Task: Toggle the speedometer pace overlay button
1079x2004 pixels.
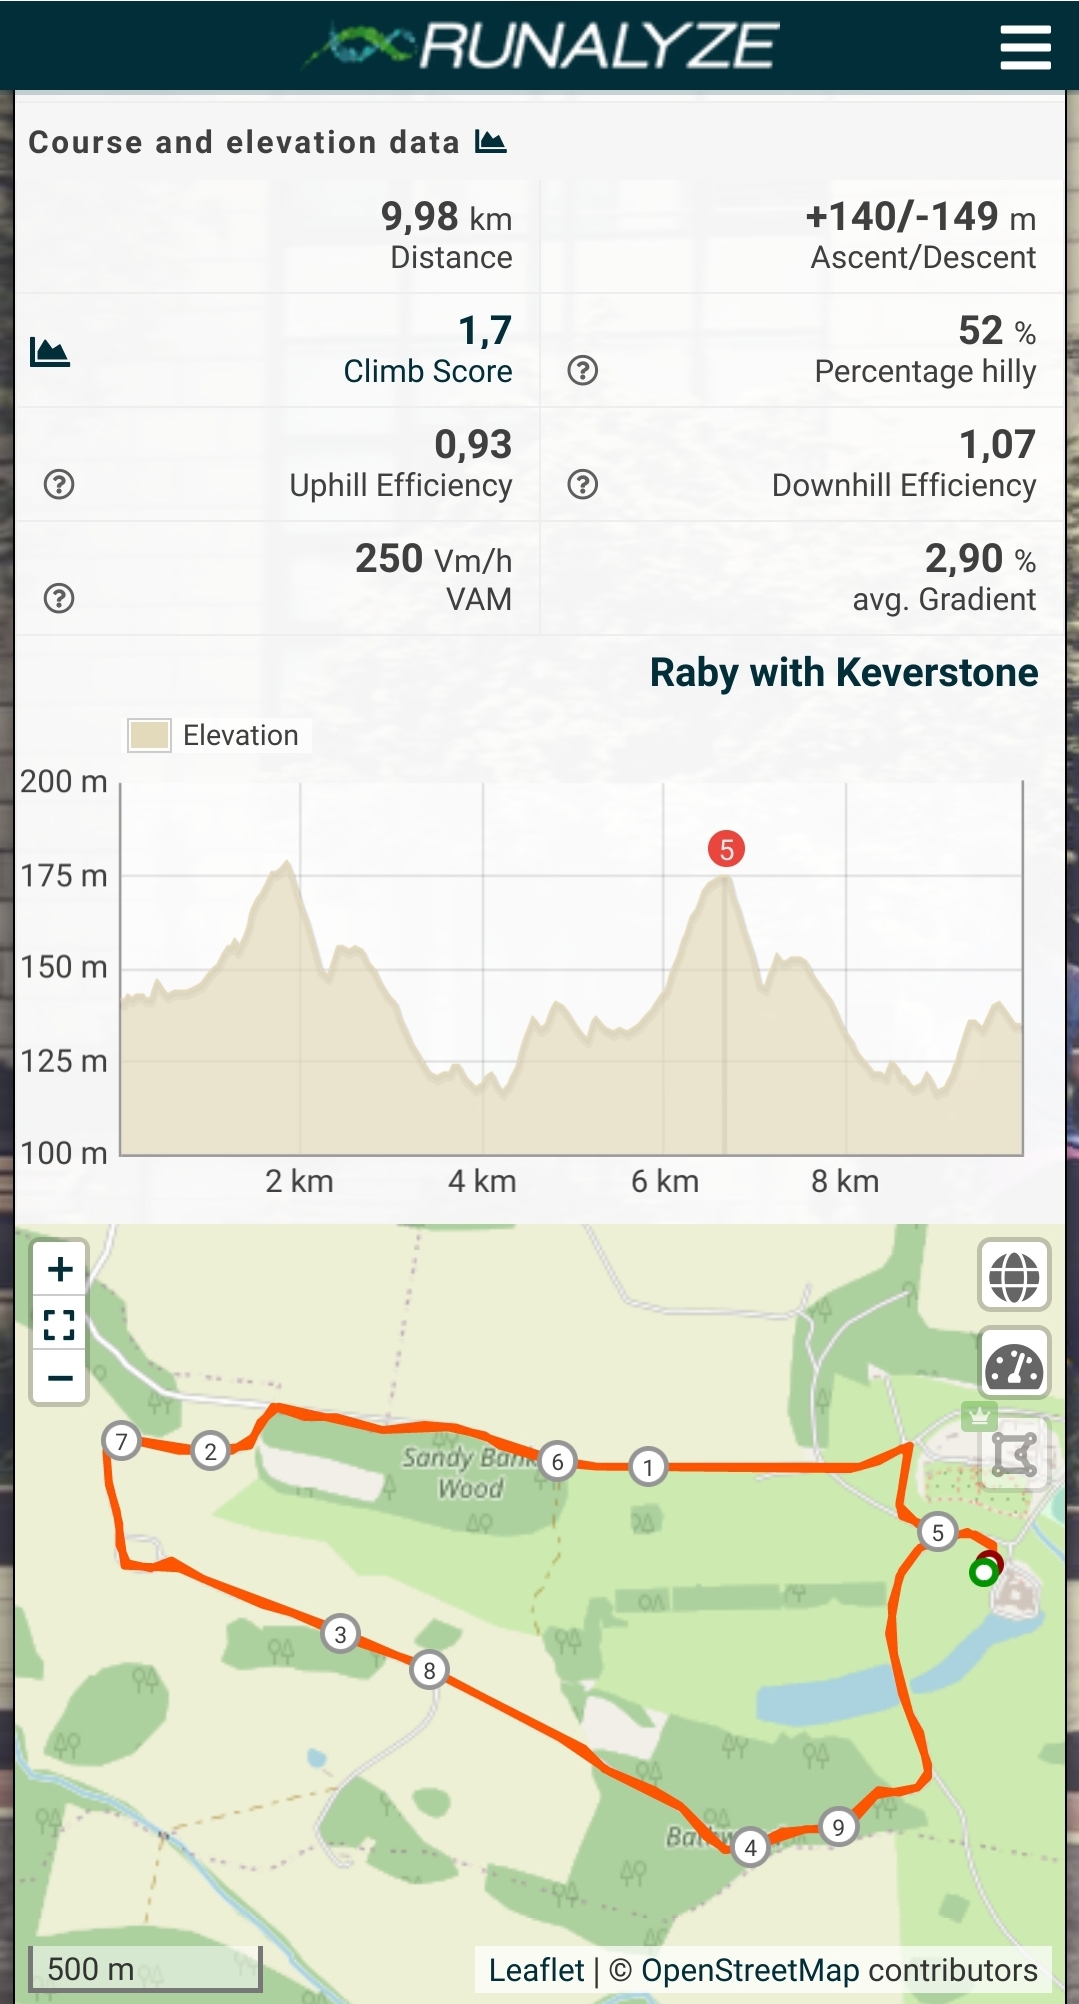Action: pos(1014,1364)
